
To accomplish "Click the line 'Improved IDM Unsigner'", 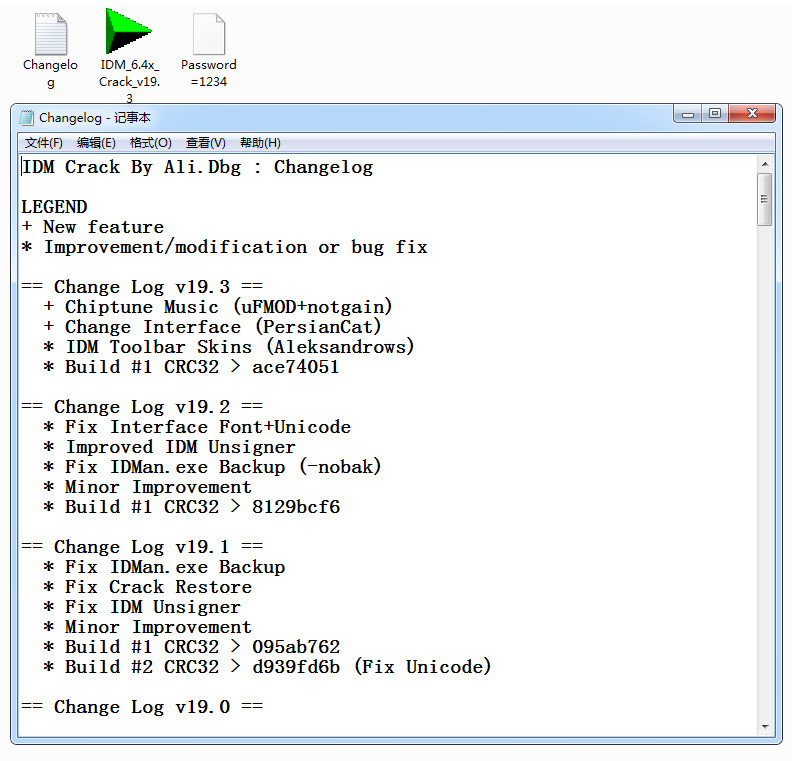I will pyautogui.click(x=181, y=447).
